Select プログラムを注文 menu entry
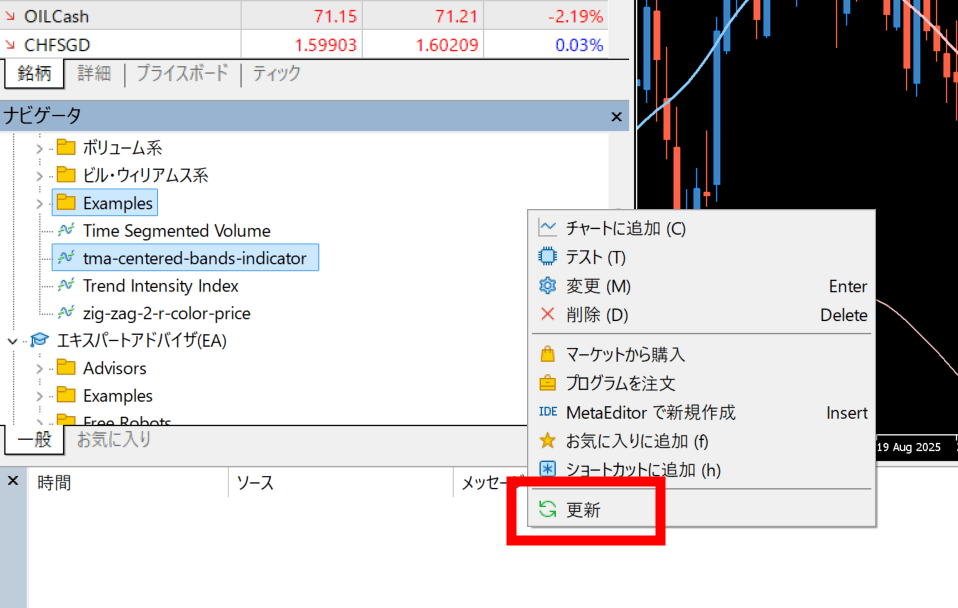The width and height of the screenshot is (958, 608). [703, 383]
